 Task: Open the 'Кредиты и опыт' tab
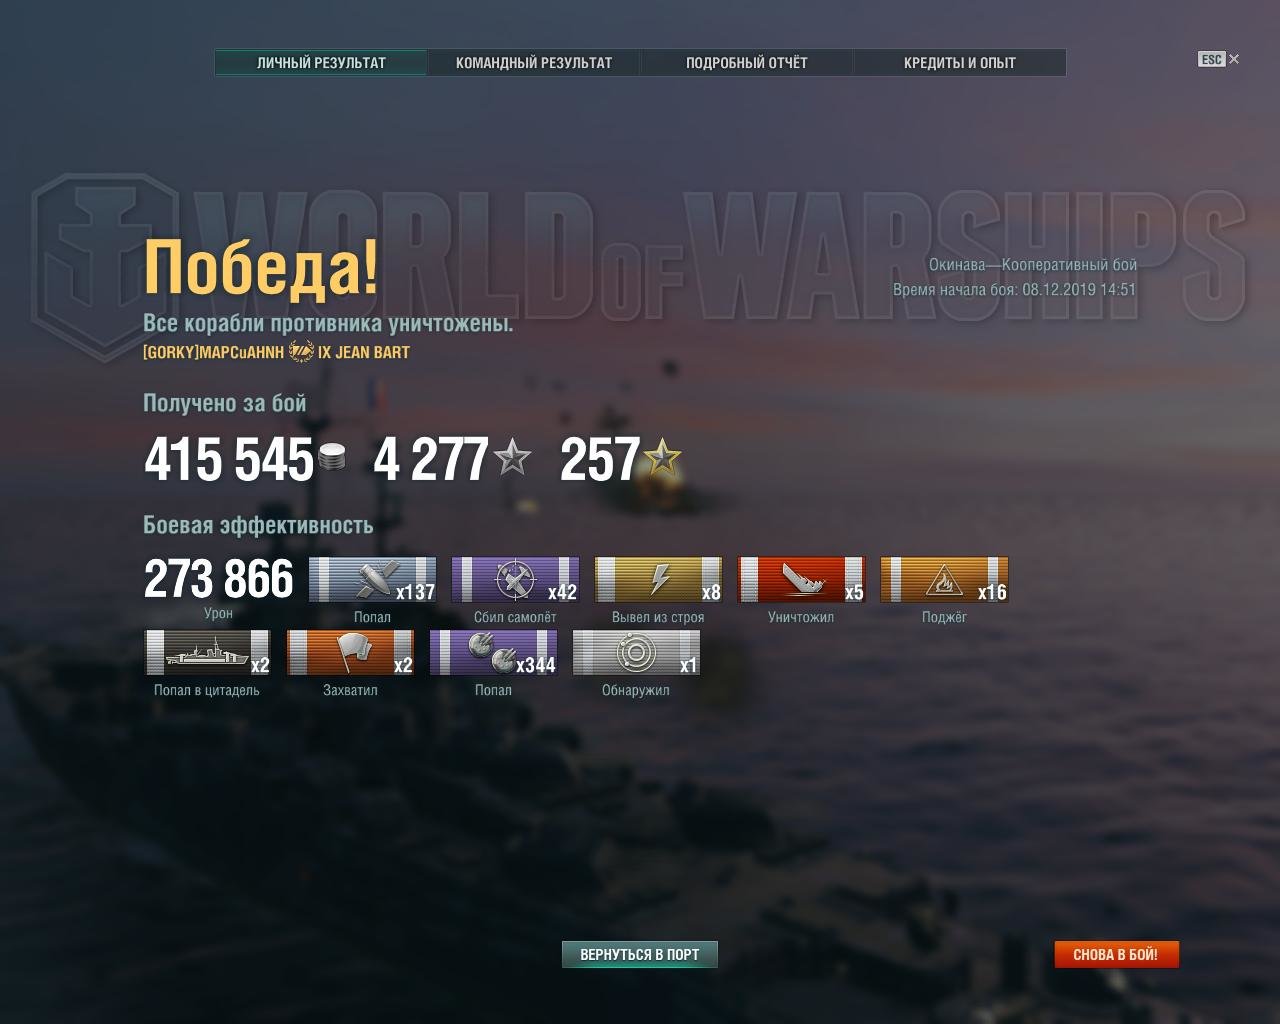(960, 62)
